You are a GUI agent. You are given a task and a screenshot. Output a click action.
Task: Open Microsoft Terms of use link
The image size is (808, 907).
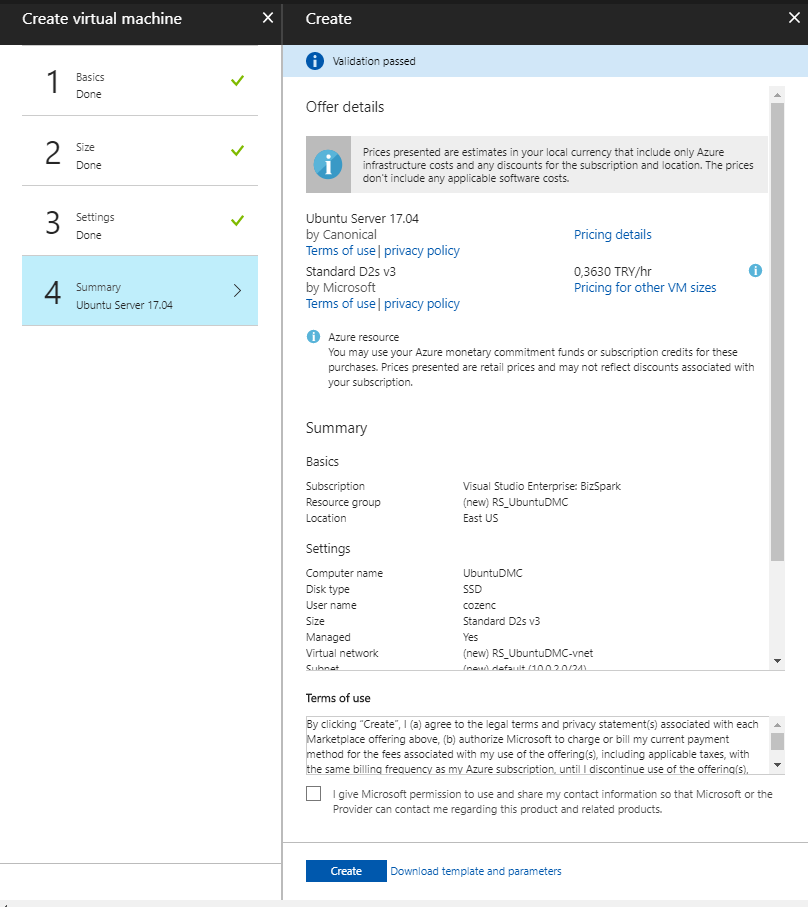pos(341,304)
